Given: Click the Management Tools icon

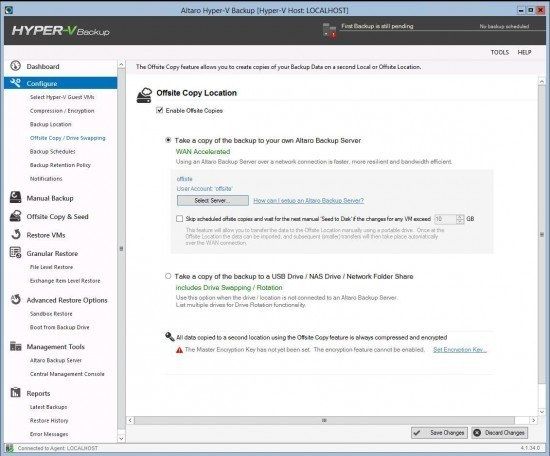Looking at the screenshot, I should [15, 346].
